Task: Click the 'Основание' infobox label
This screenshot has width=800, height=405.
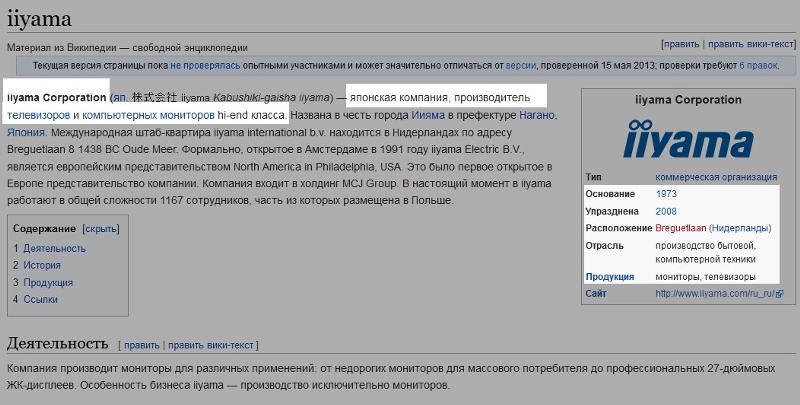Action: tap(610, 194)
